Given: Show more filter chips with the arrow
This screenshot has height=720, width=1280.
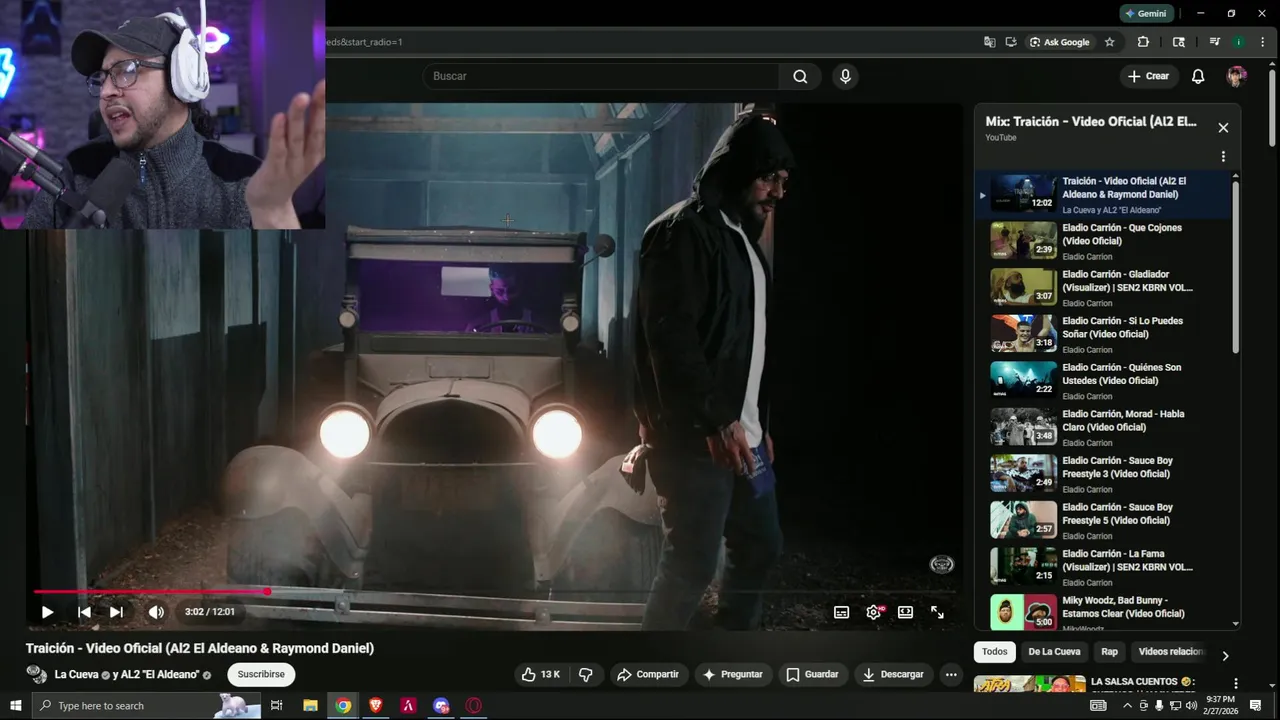Looking at the screenshot, I should click(x=1225, y=656).
